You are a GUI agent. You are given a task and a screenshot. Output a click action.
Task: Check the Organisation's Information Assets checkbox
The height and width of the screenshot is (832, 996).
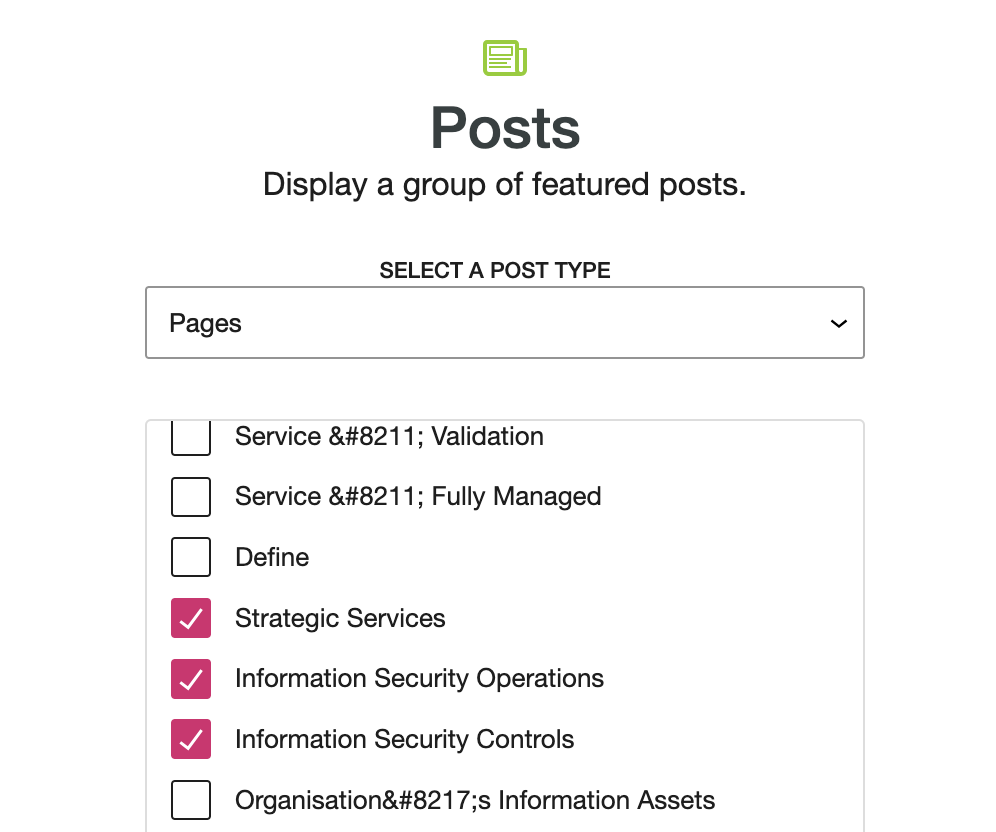click(191, 800)
